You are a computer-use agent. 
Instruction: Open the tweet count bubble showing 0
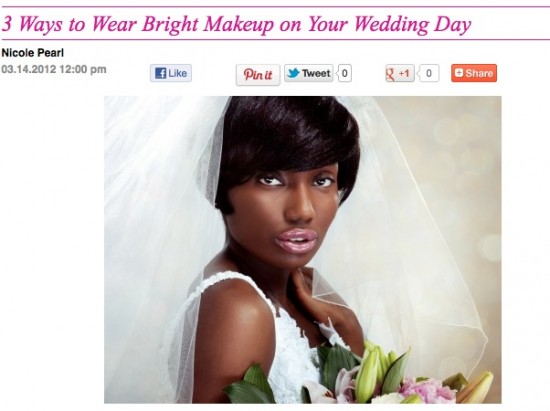point(344,73)
